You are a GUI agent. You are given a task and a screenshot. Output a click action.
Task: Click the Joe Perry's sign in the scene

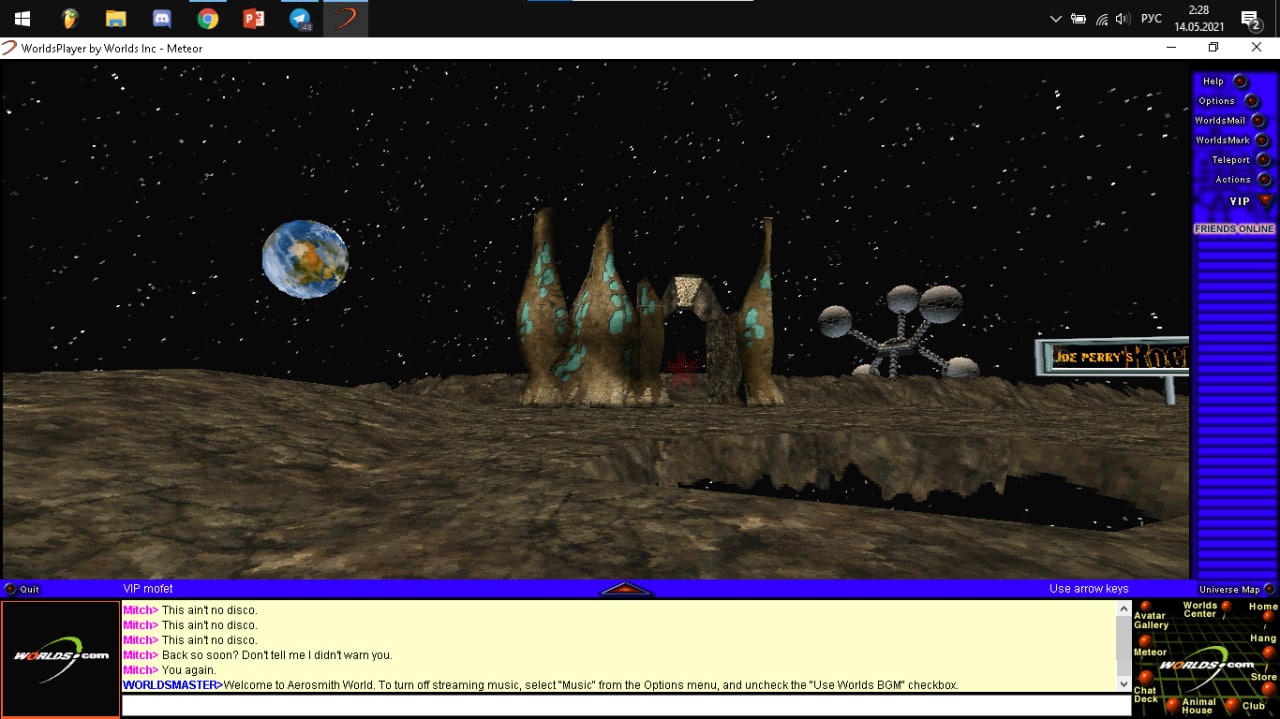(1112, 357)
